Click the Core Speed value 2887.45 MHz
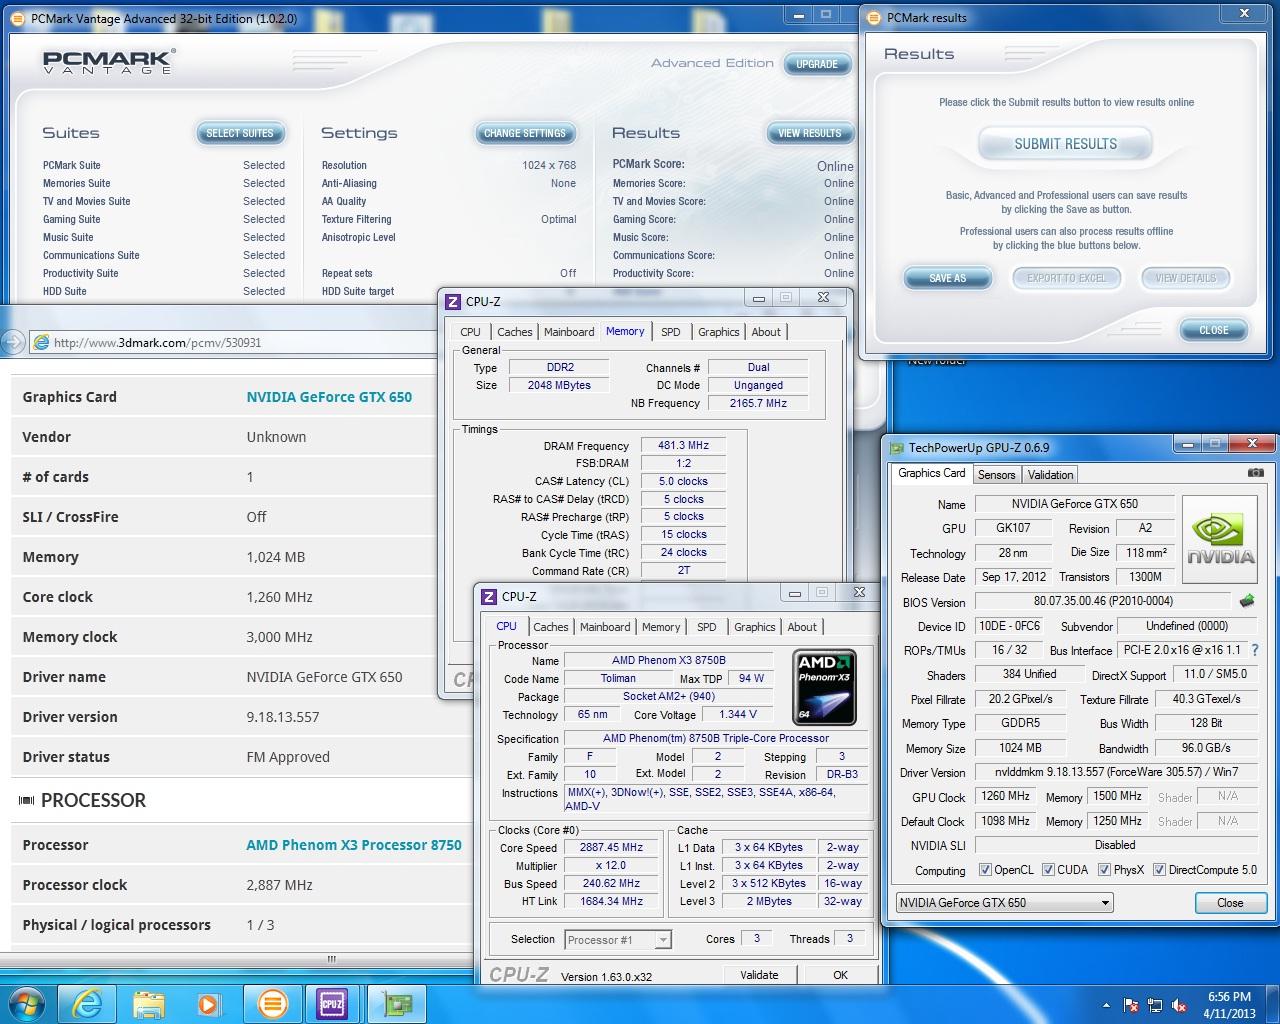The width and height of the screenshot is (1280, 1024). [612, 848]
